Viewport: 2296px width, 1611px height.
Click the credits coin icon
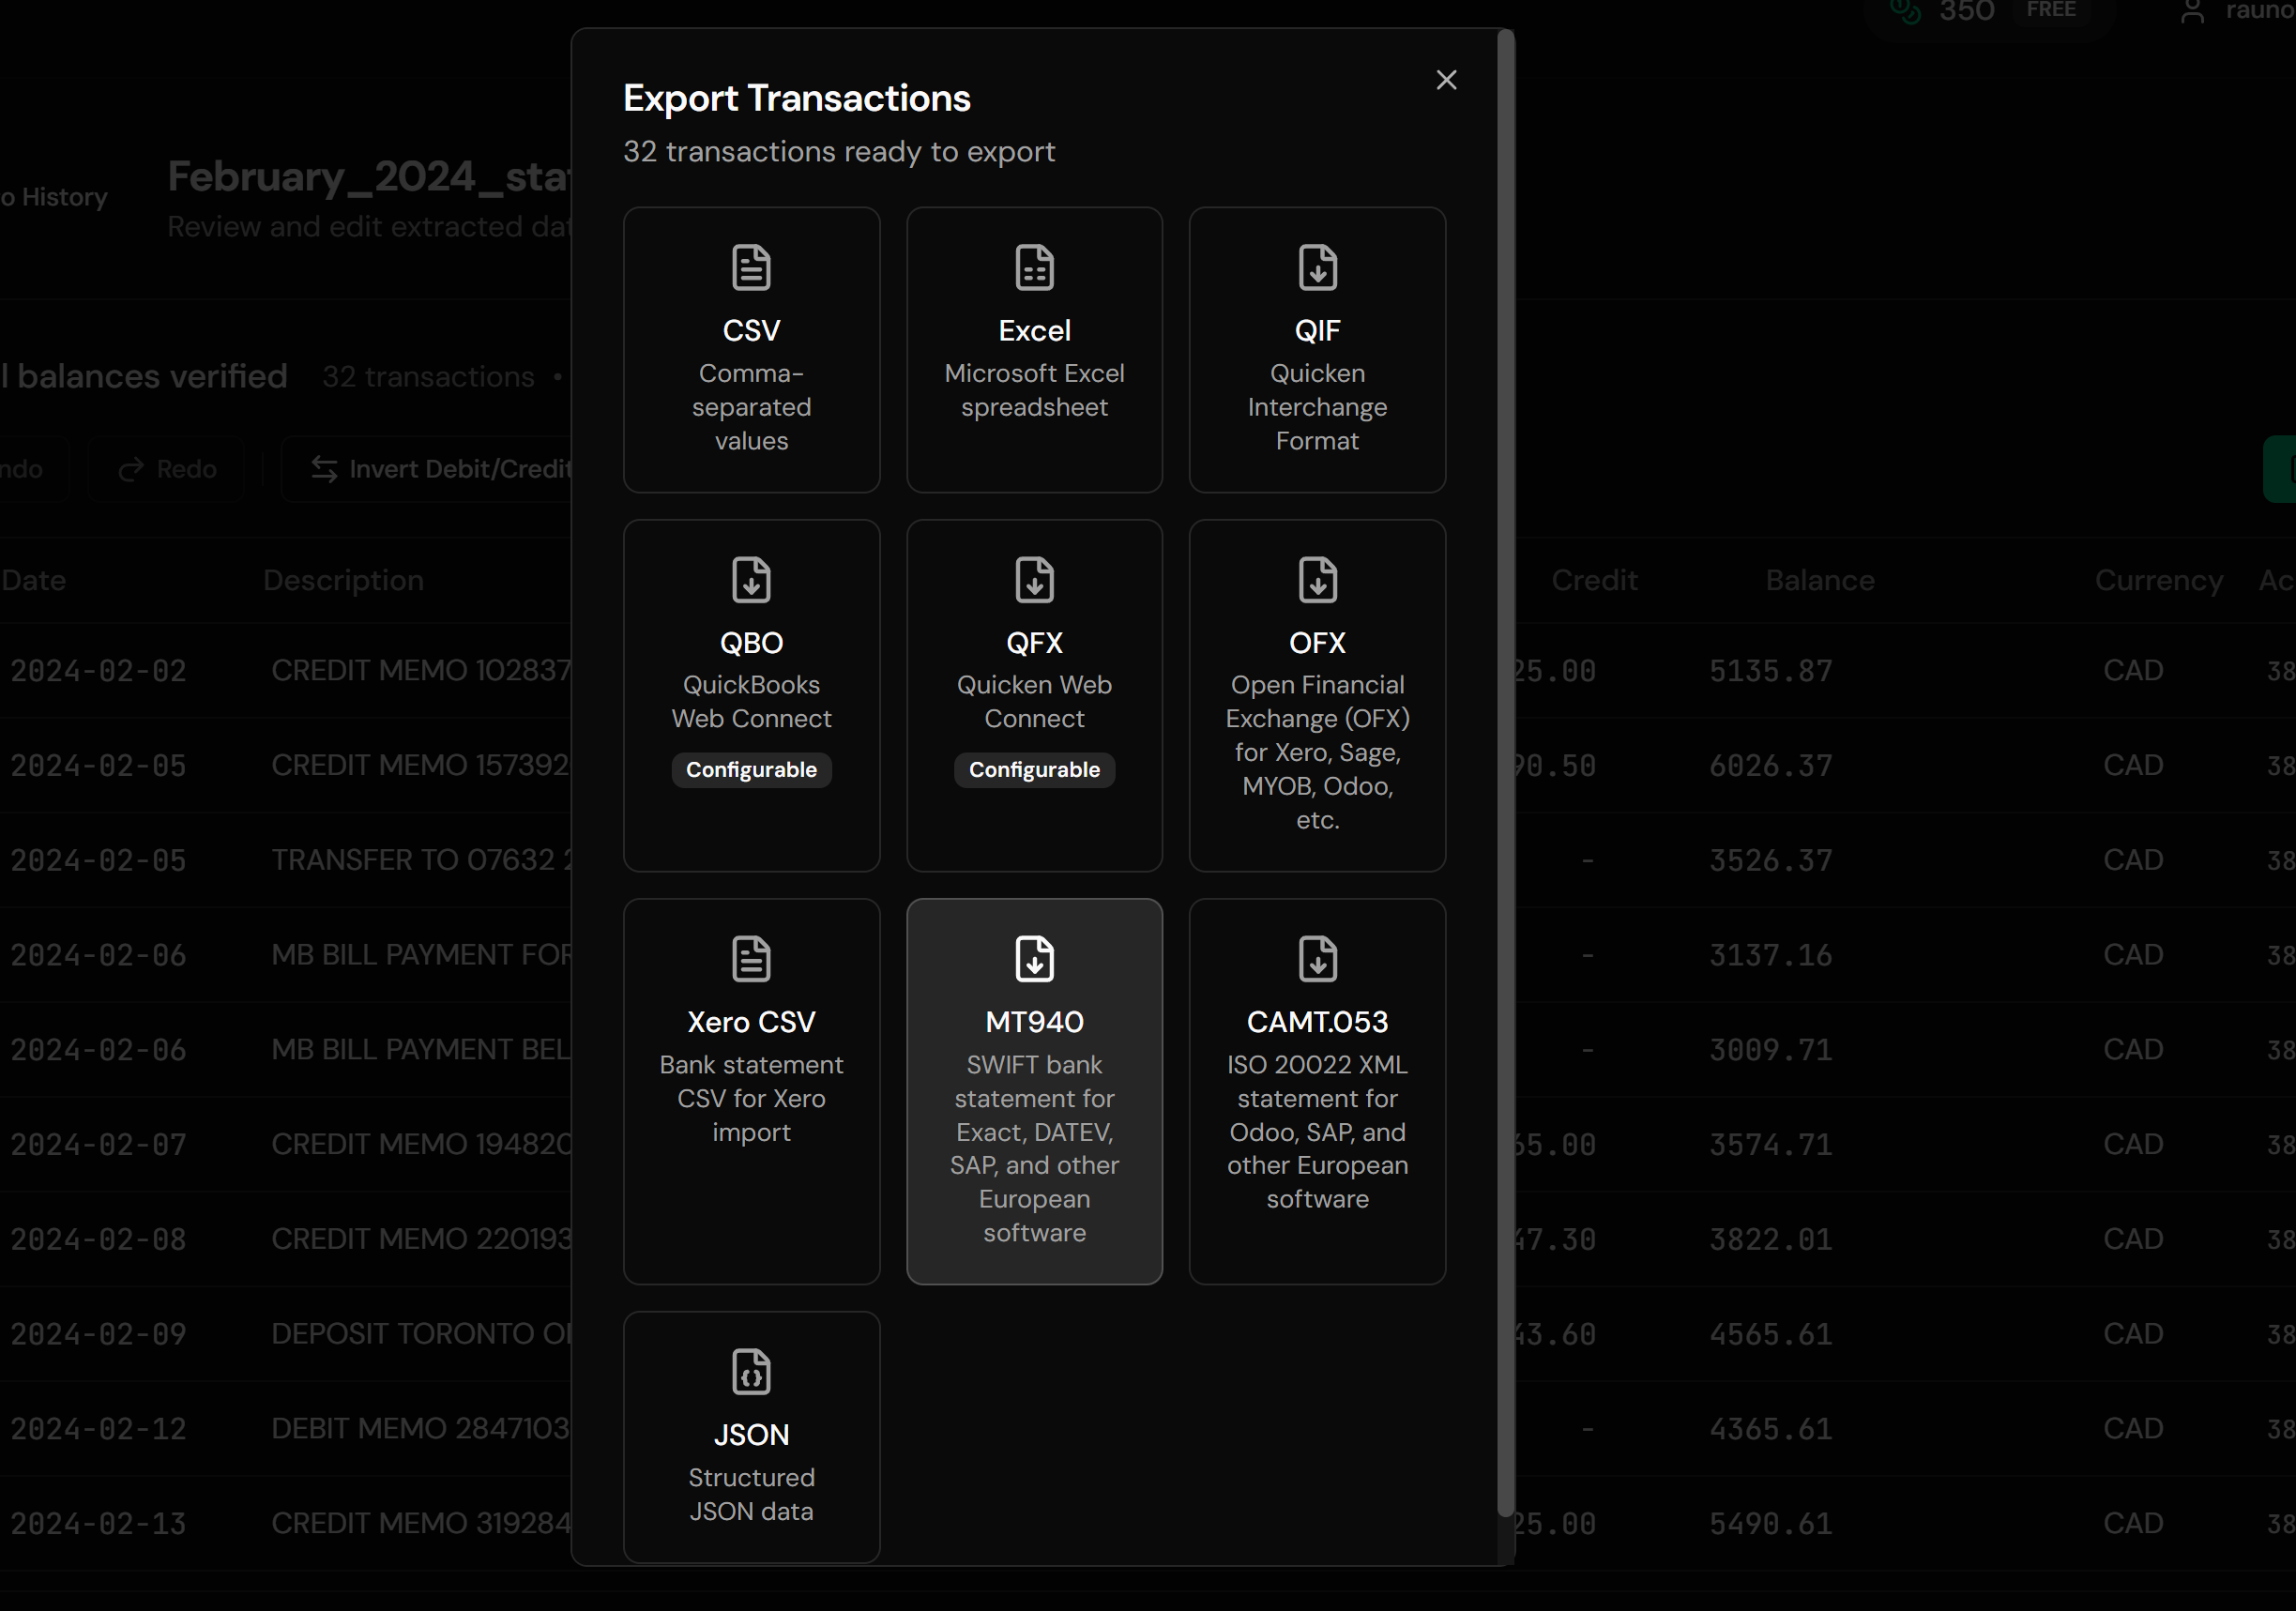pos(1905,11)
